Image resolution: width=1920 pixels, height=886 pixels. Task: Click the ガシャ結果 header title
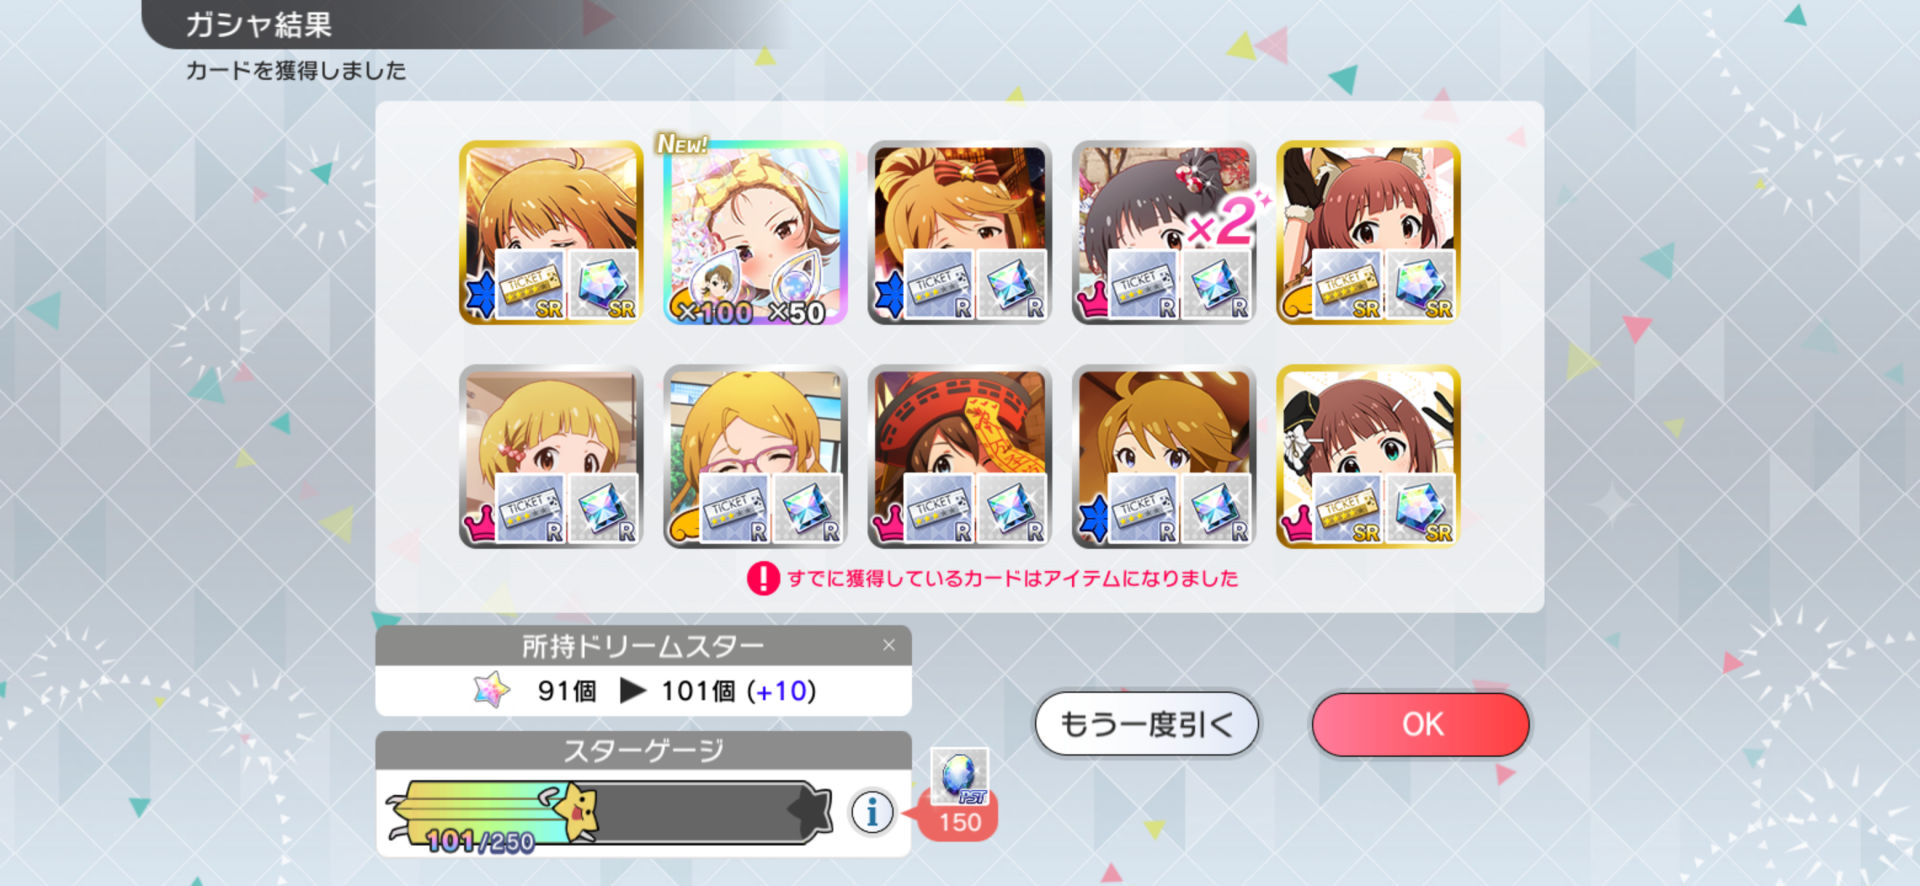click(259, 24)
